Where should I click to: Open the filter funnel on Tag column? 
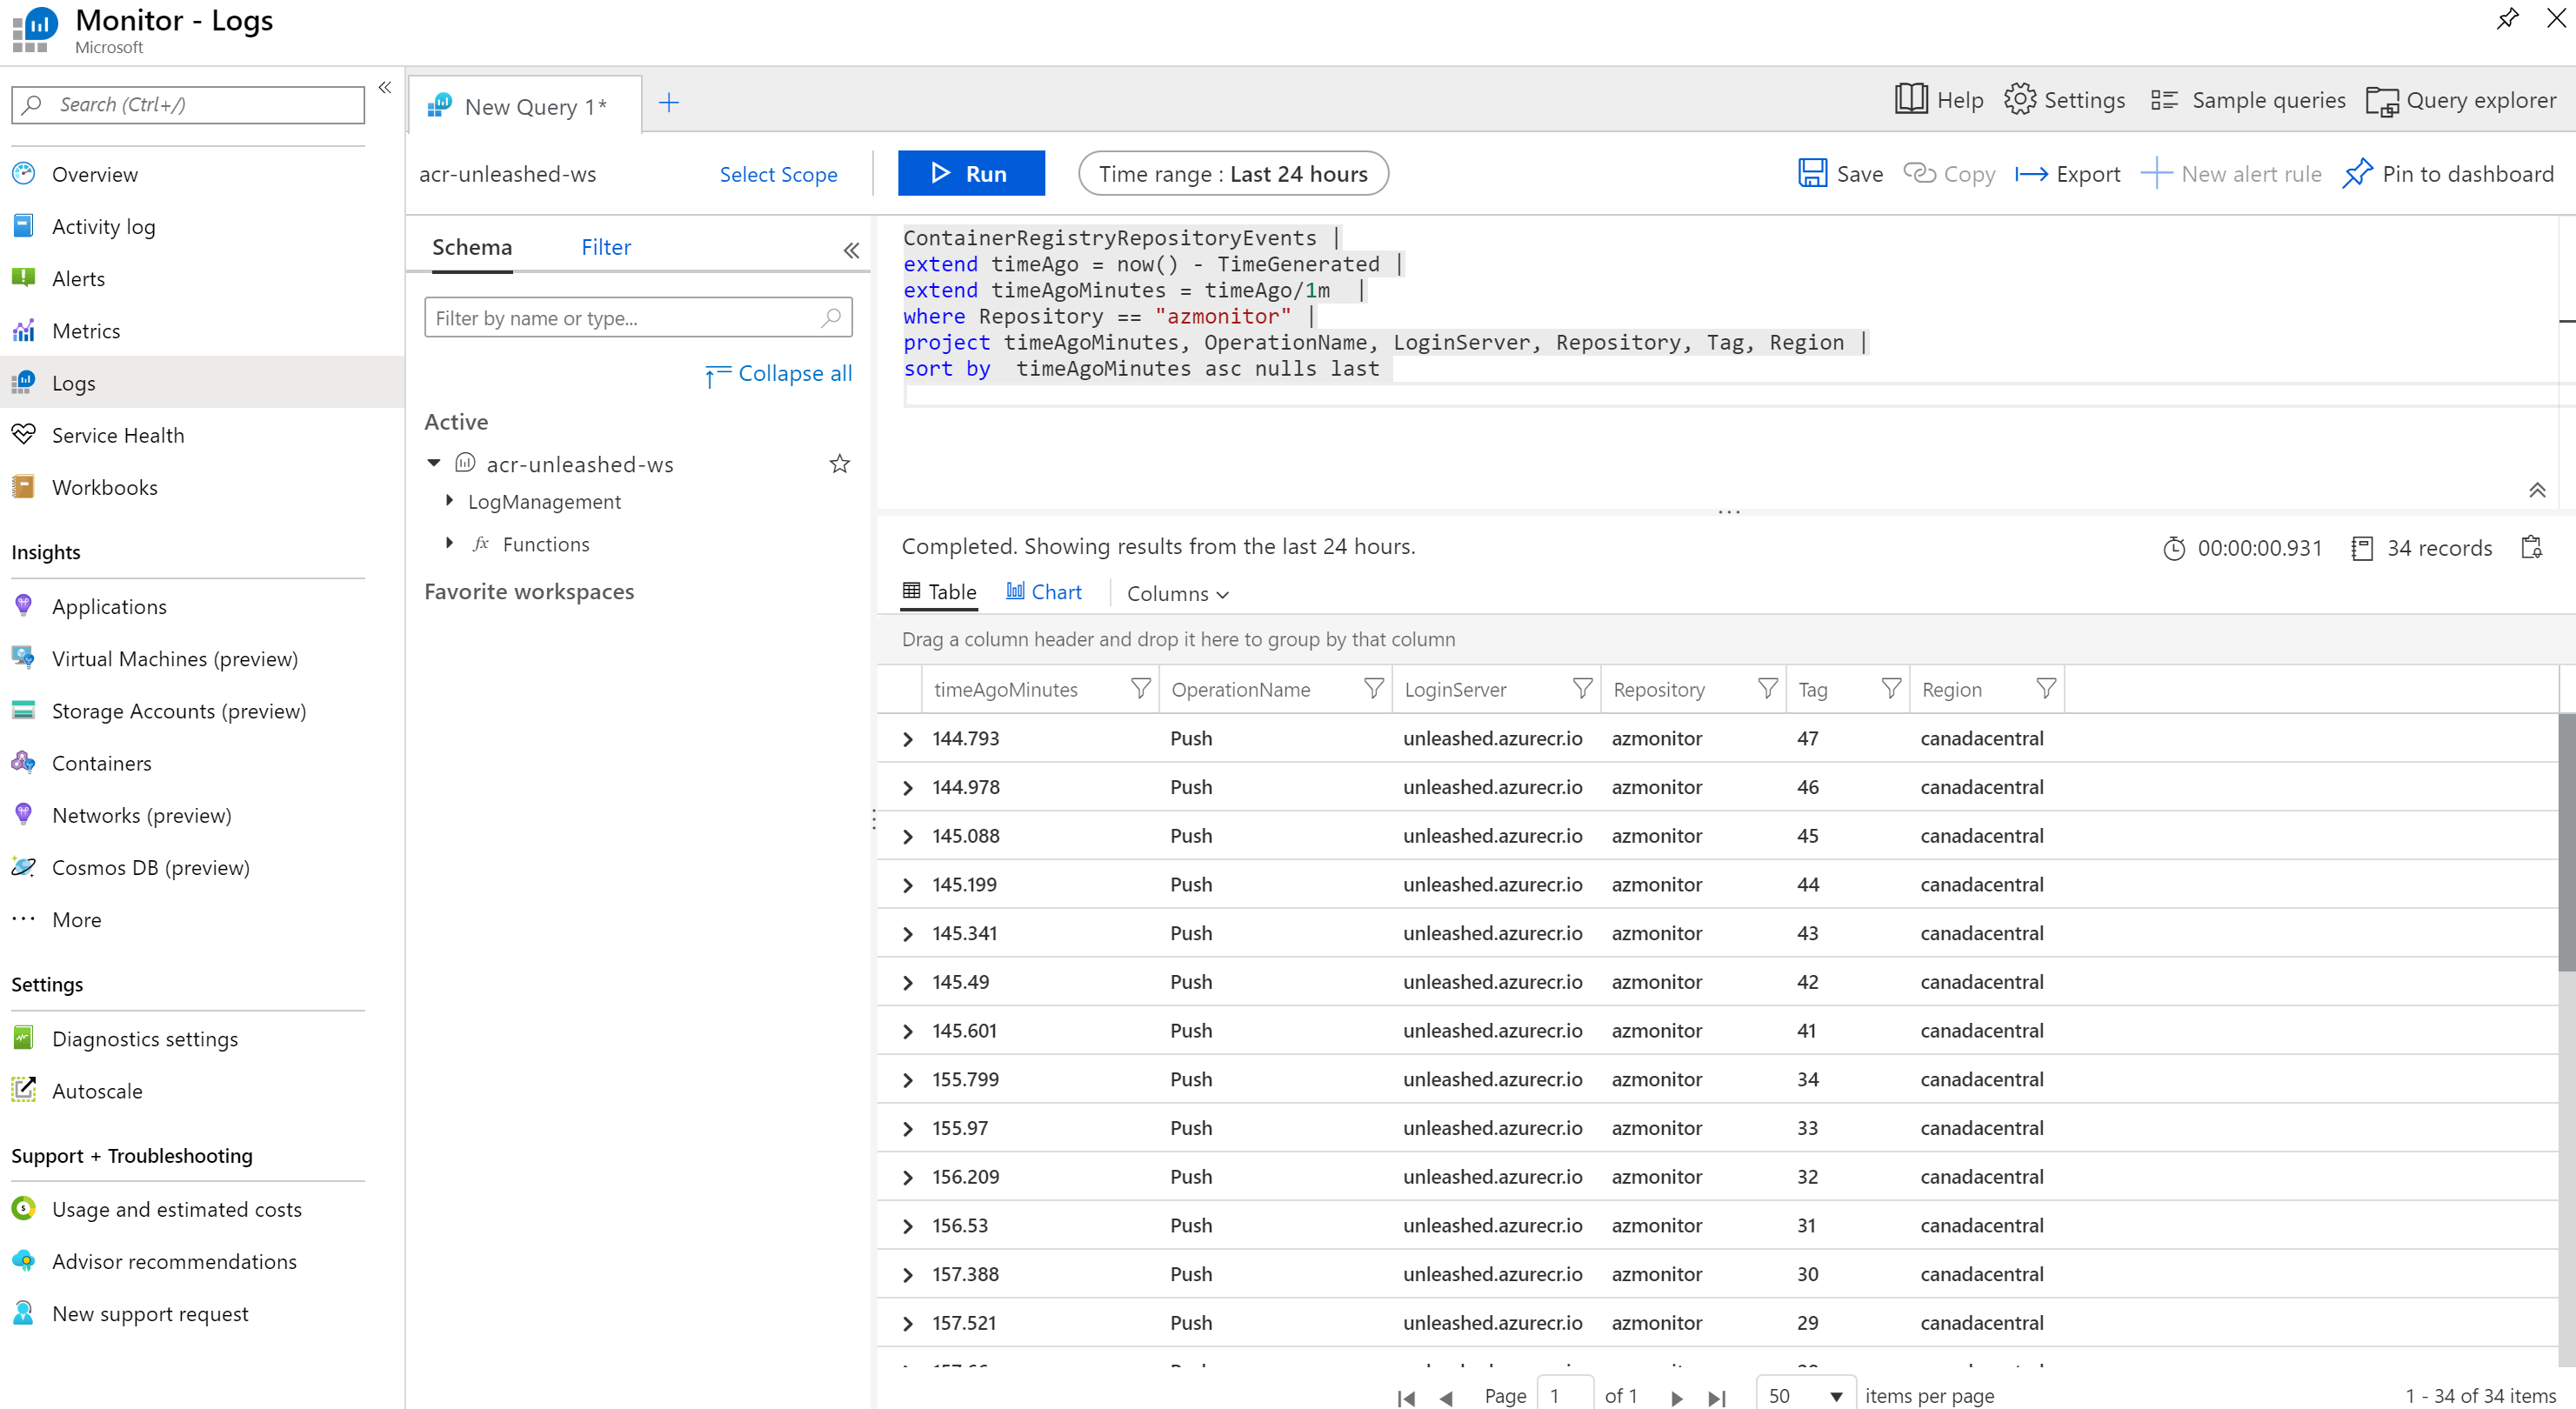coord(1889,688)
